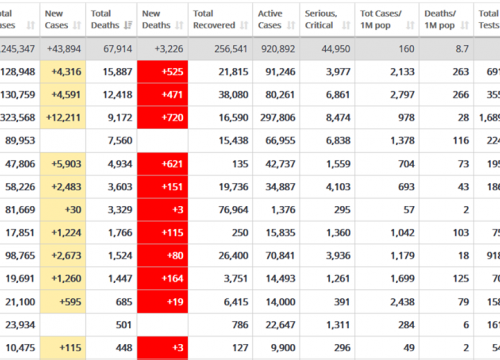Click the Total Recovered header label
Viewport: 500px width, 360px height.
tap(214, 19)
